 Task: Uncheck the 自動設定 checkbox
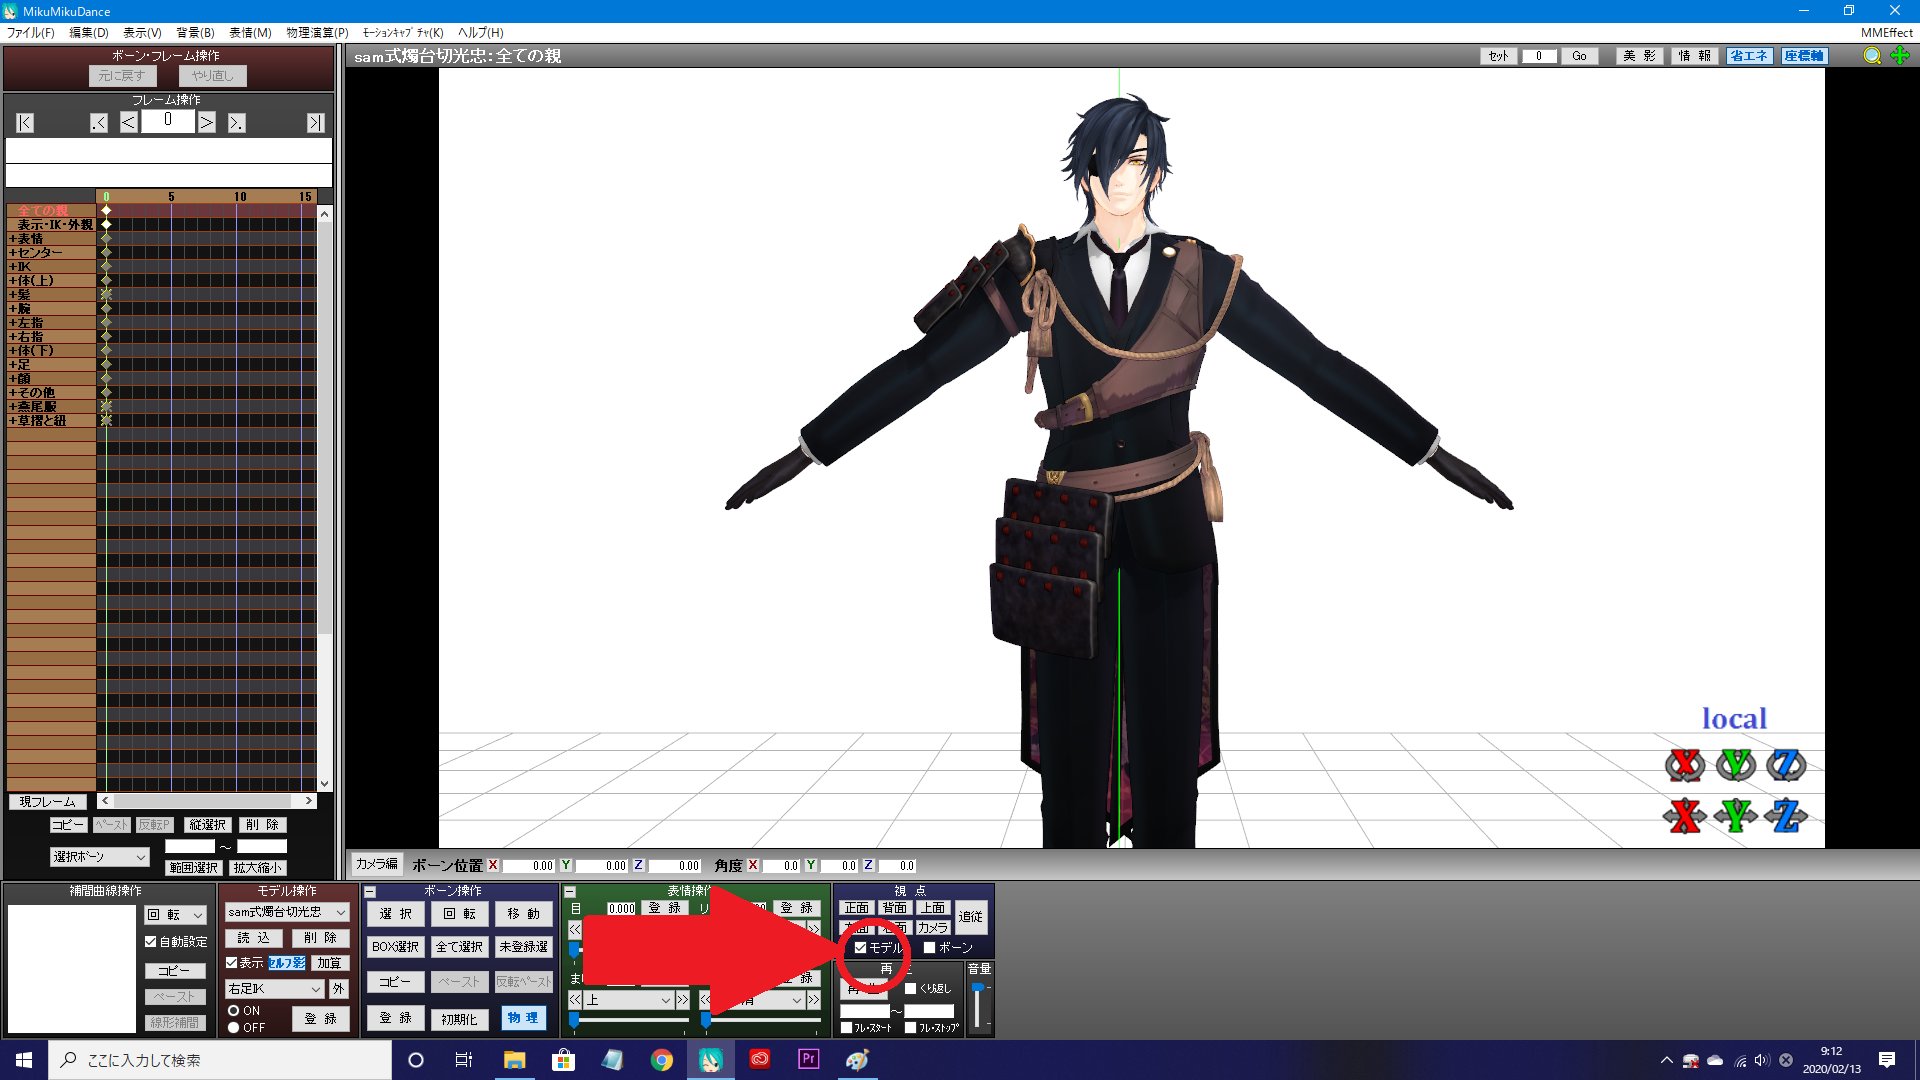(x=151, y=942)
